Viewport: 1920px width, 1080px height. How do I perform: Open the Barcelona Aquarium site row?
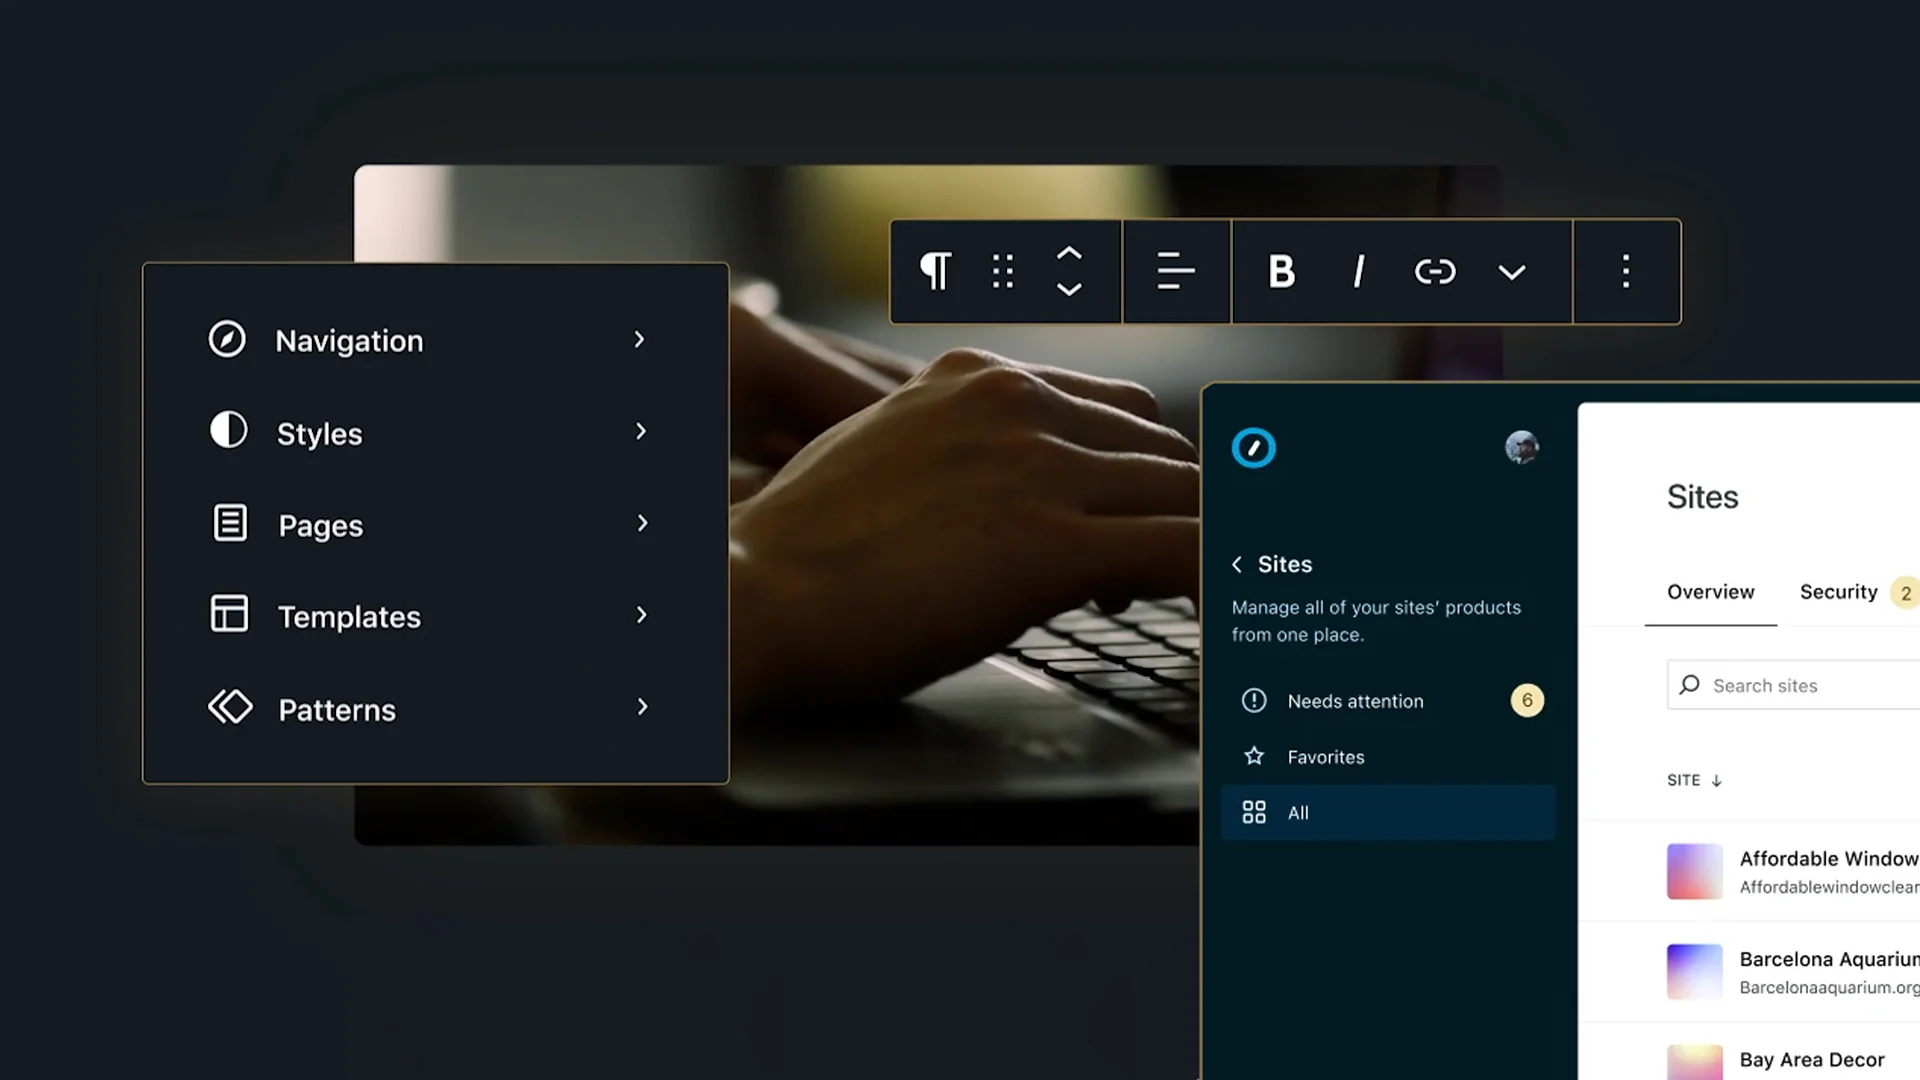tap(1749, 972)
